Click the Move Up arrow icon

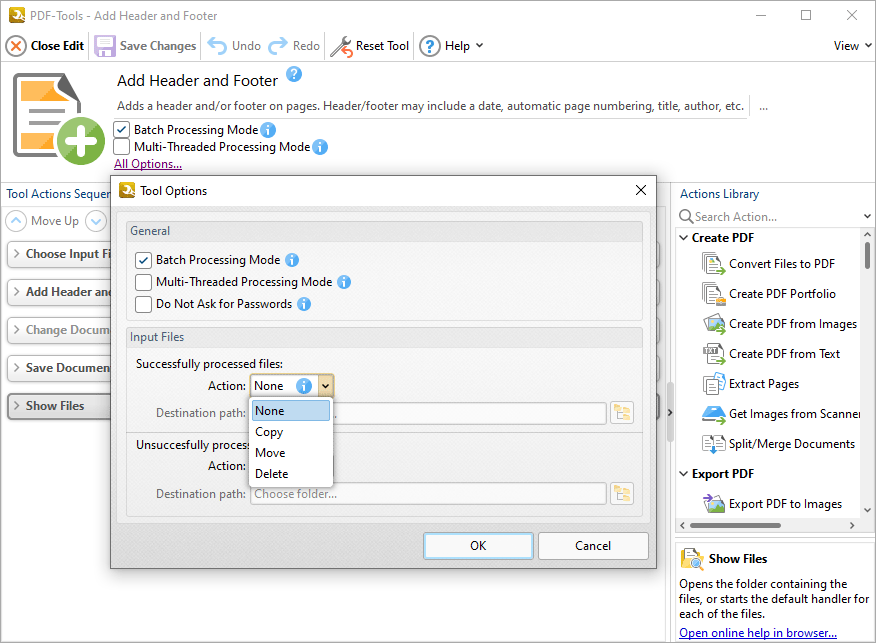coord(16,221)
